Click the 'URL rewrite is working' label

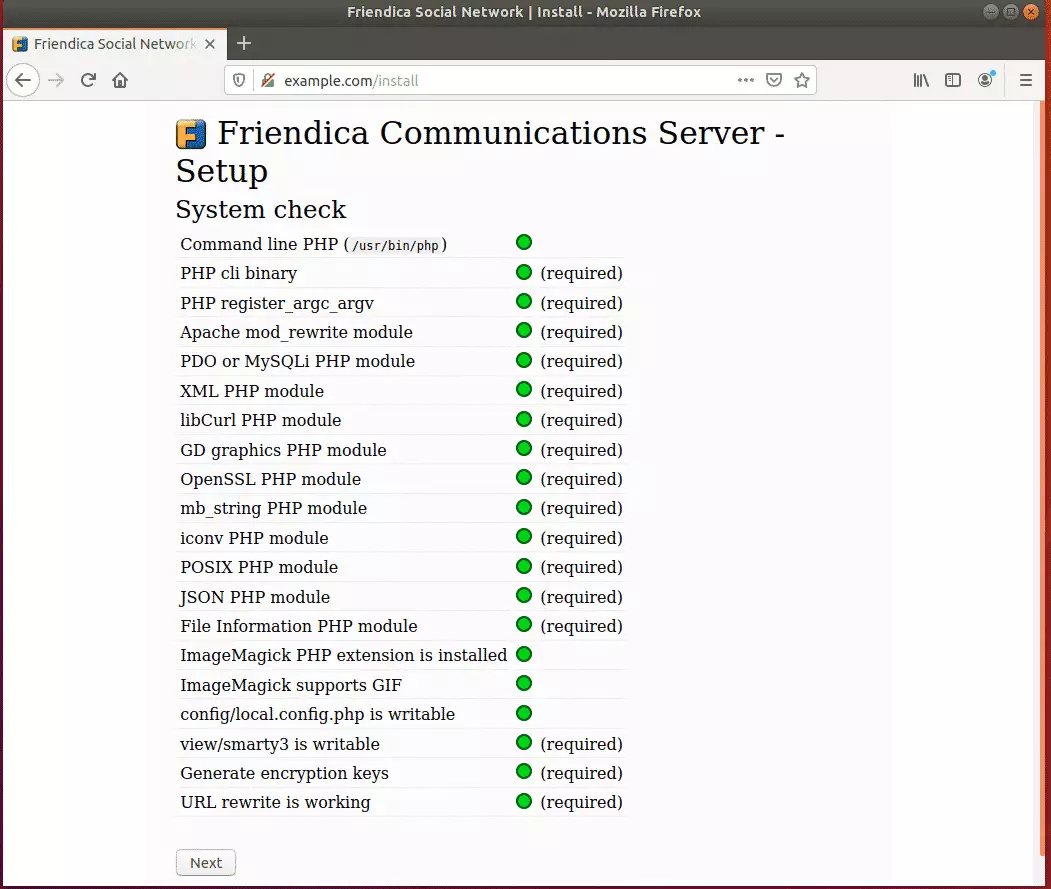click(x=275, y=803)
